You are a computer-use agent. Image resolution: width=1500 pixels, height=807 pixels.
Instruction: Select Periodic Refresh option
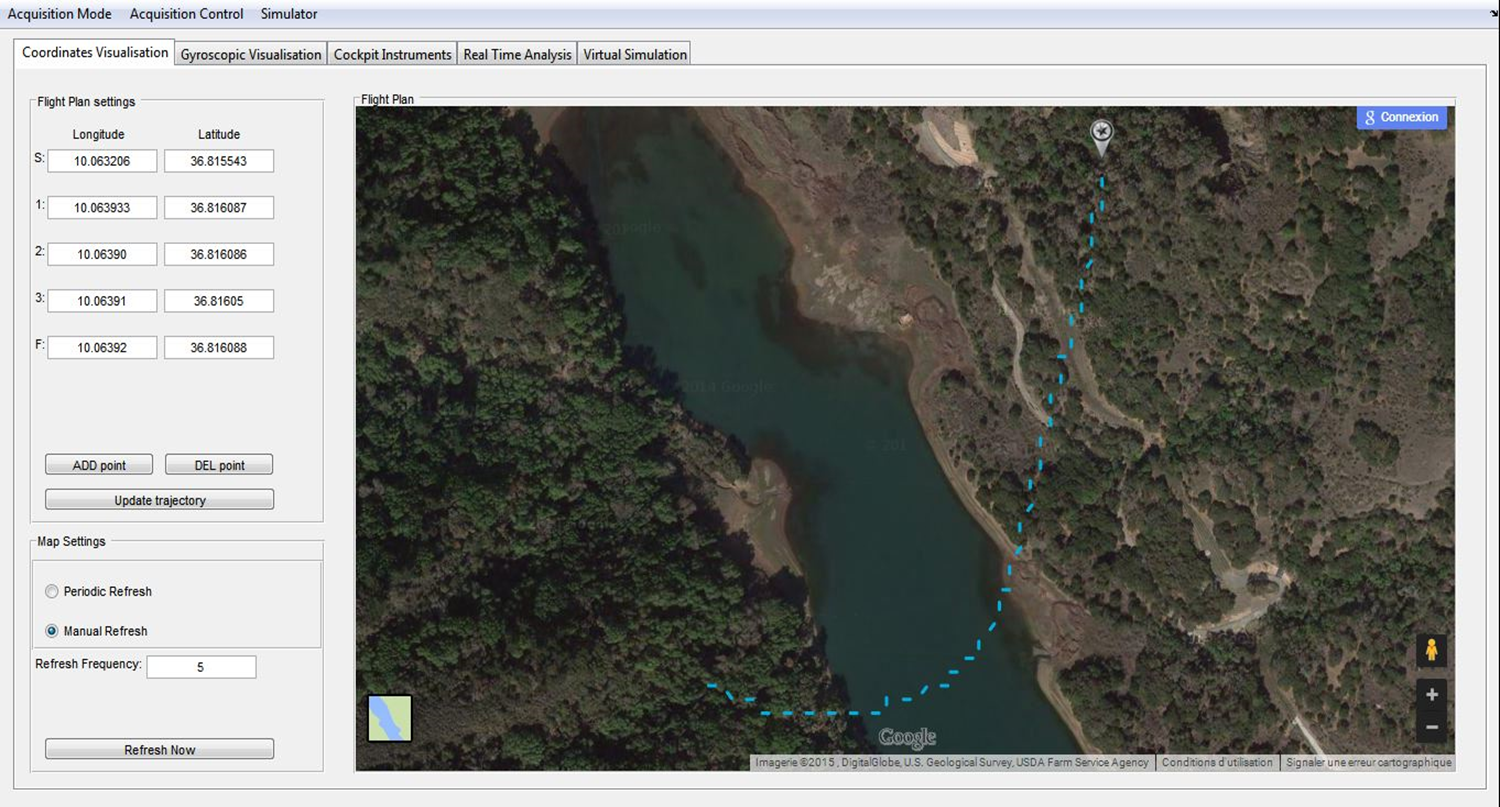[98, 591]
